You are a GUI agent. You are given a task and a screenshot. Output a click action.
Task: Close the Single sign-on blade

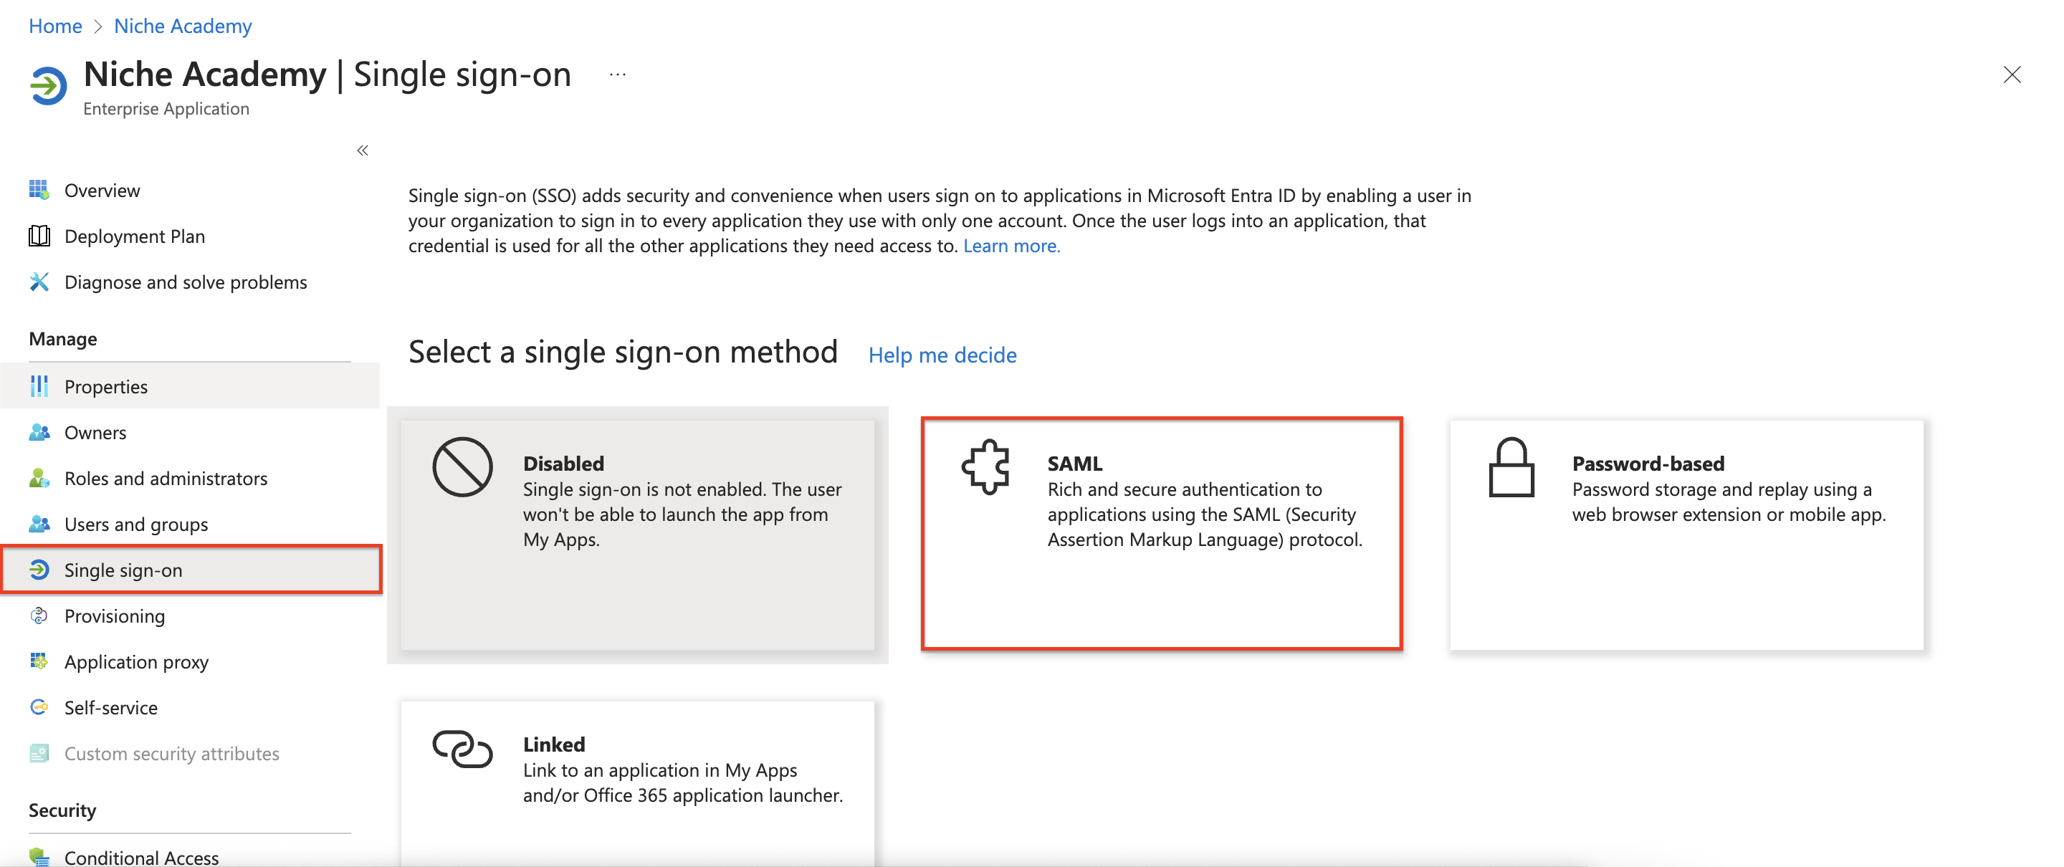coord(2012,75)
